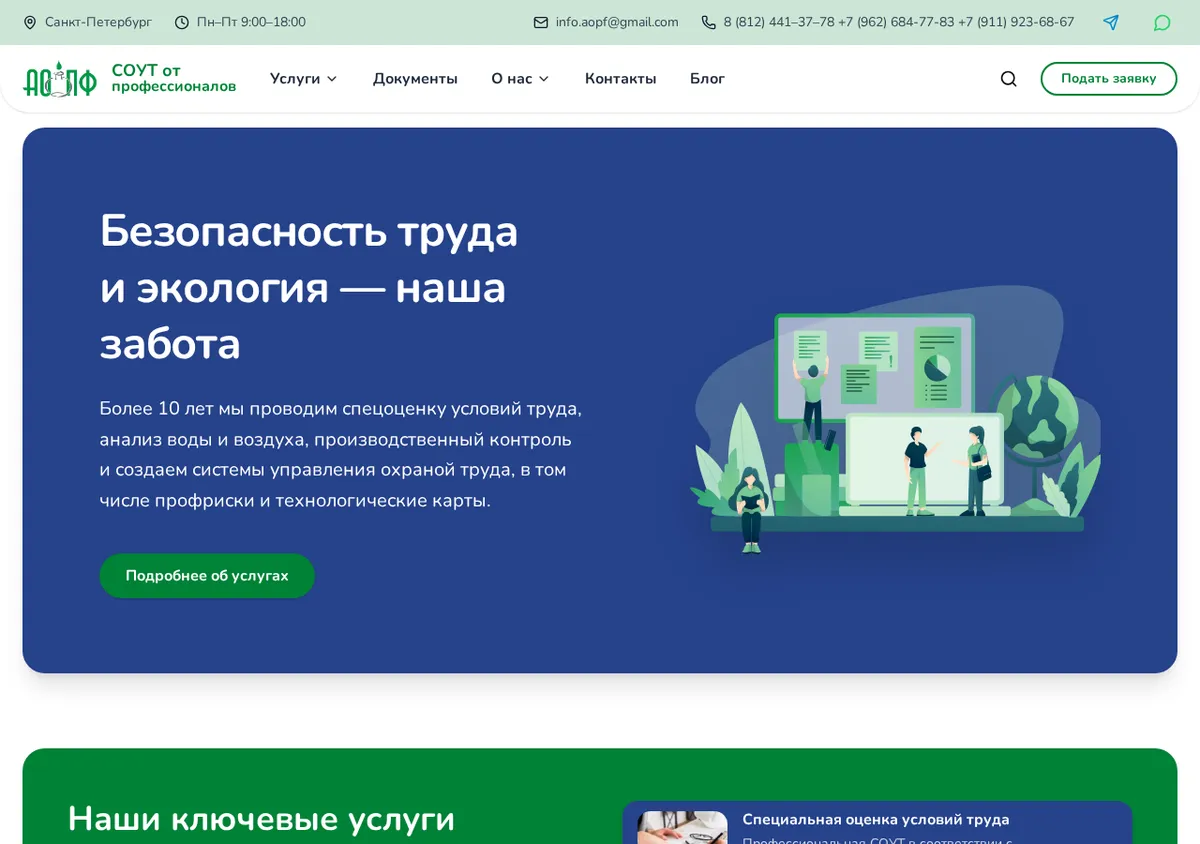The height and width of the screenshot is (844, 1200).
Task: Click the Подробнее об услугах button
Action: click(x=207, y=576)
